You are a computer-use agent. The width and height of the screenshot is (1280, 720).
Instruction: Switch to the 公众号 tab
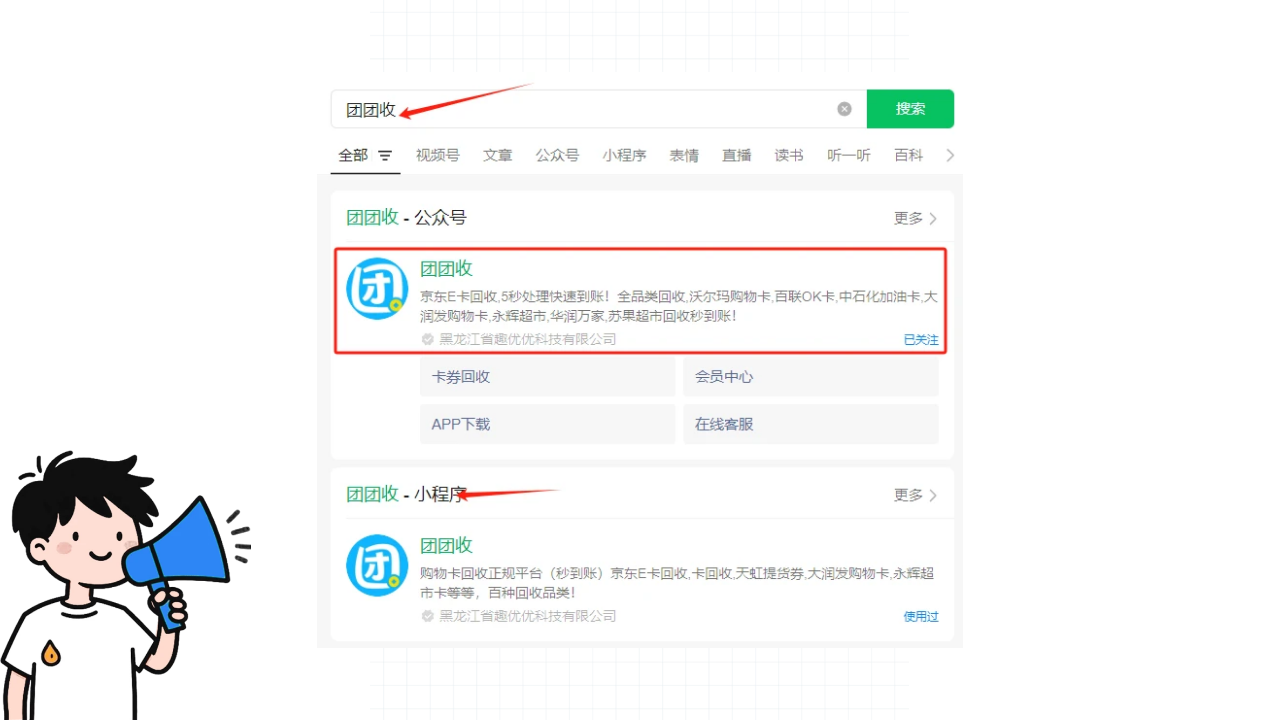557,155
